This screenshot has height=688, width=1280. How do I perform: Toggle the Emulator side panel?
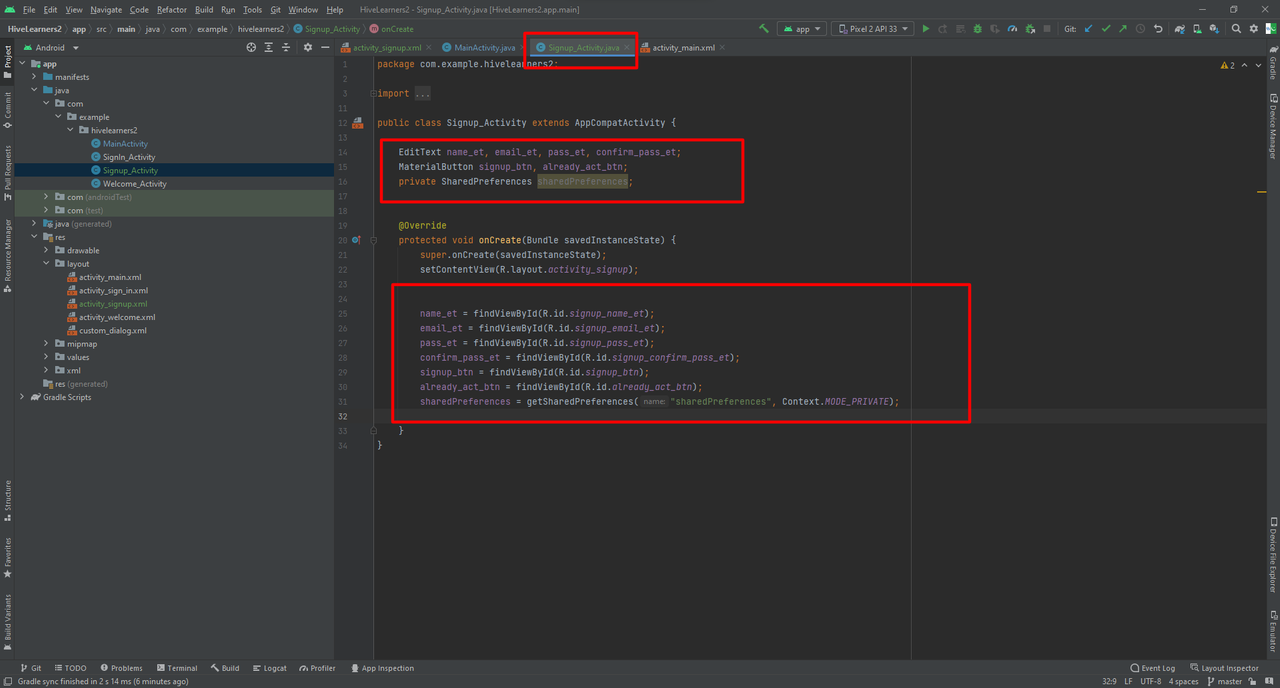click(x=1273, y=630)
